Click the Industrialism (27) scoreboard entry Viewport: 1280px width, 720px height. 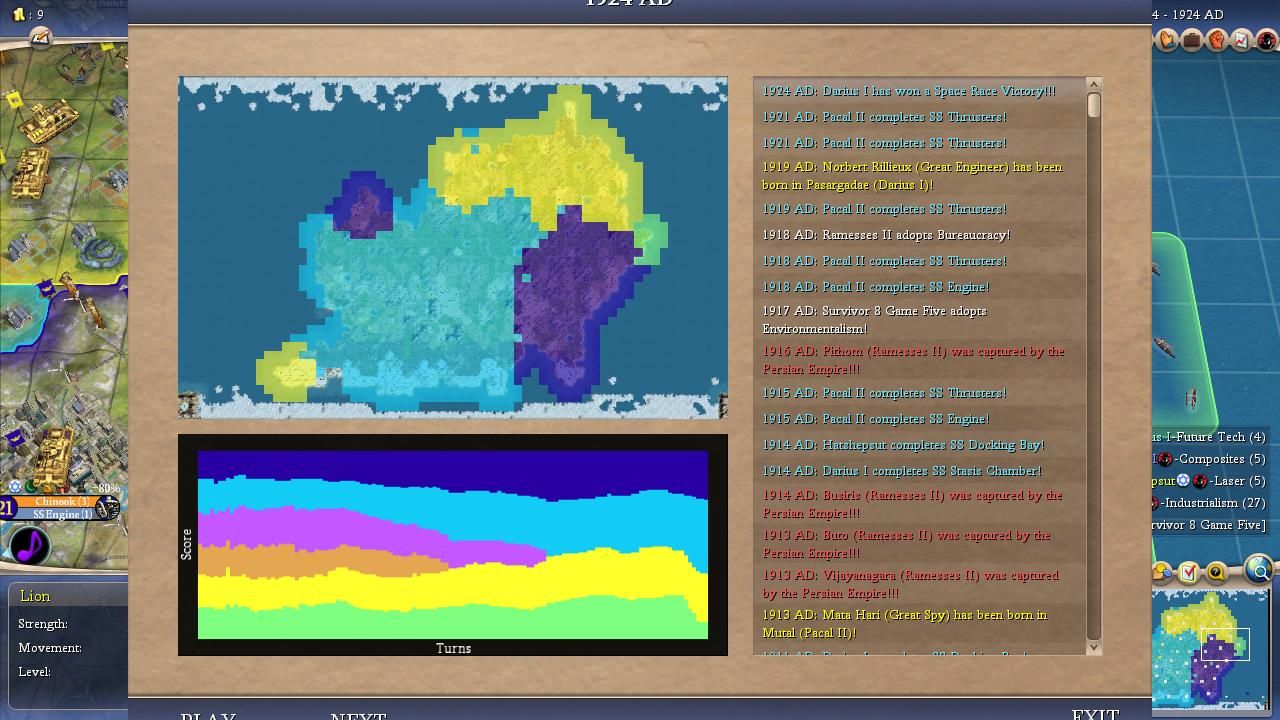click(1212, 503)
